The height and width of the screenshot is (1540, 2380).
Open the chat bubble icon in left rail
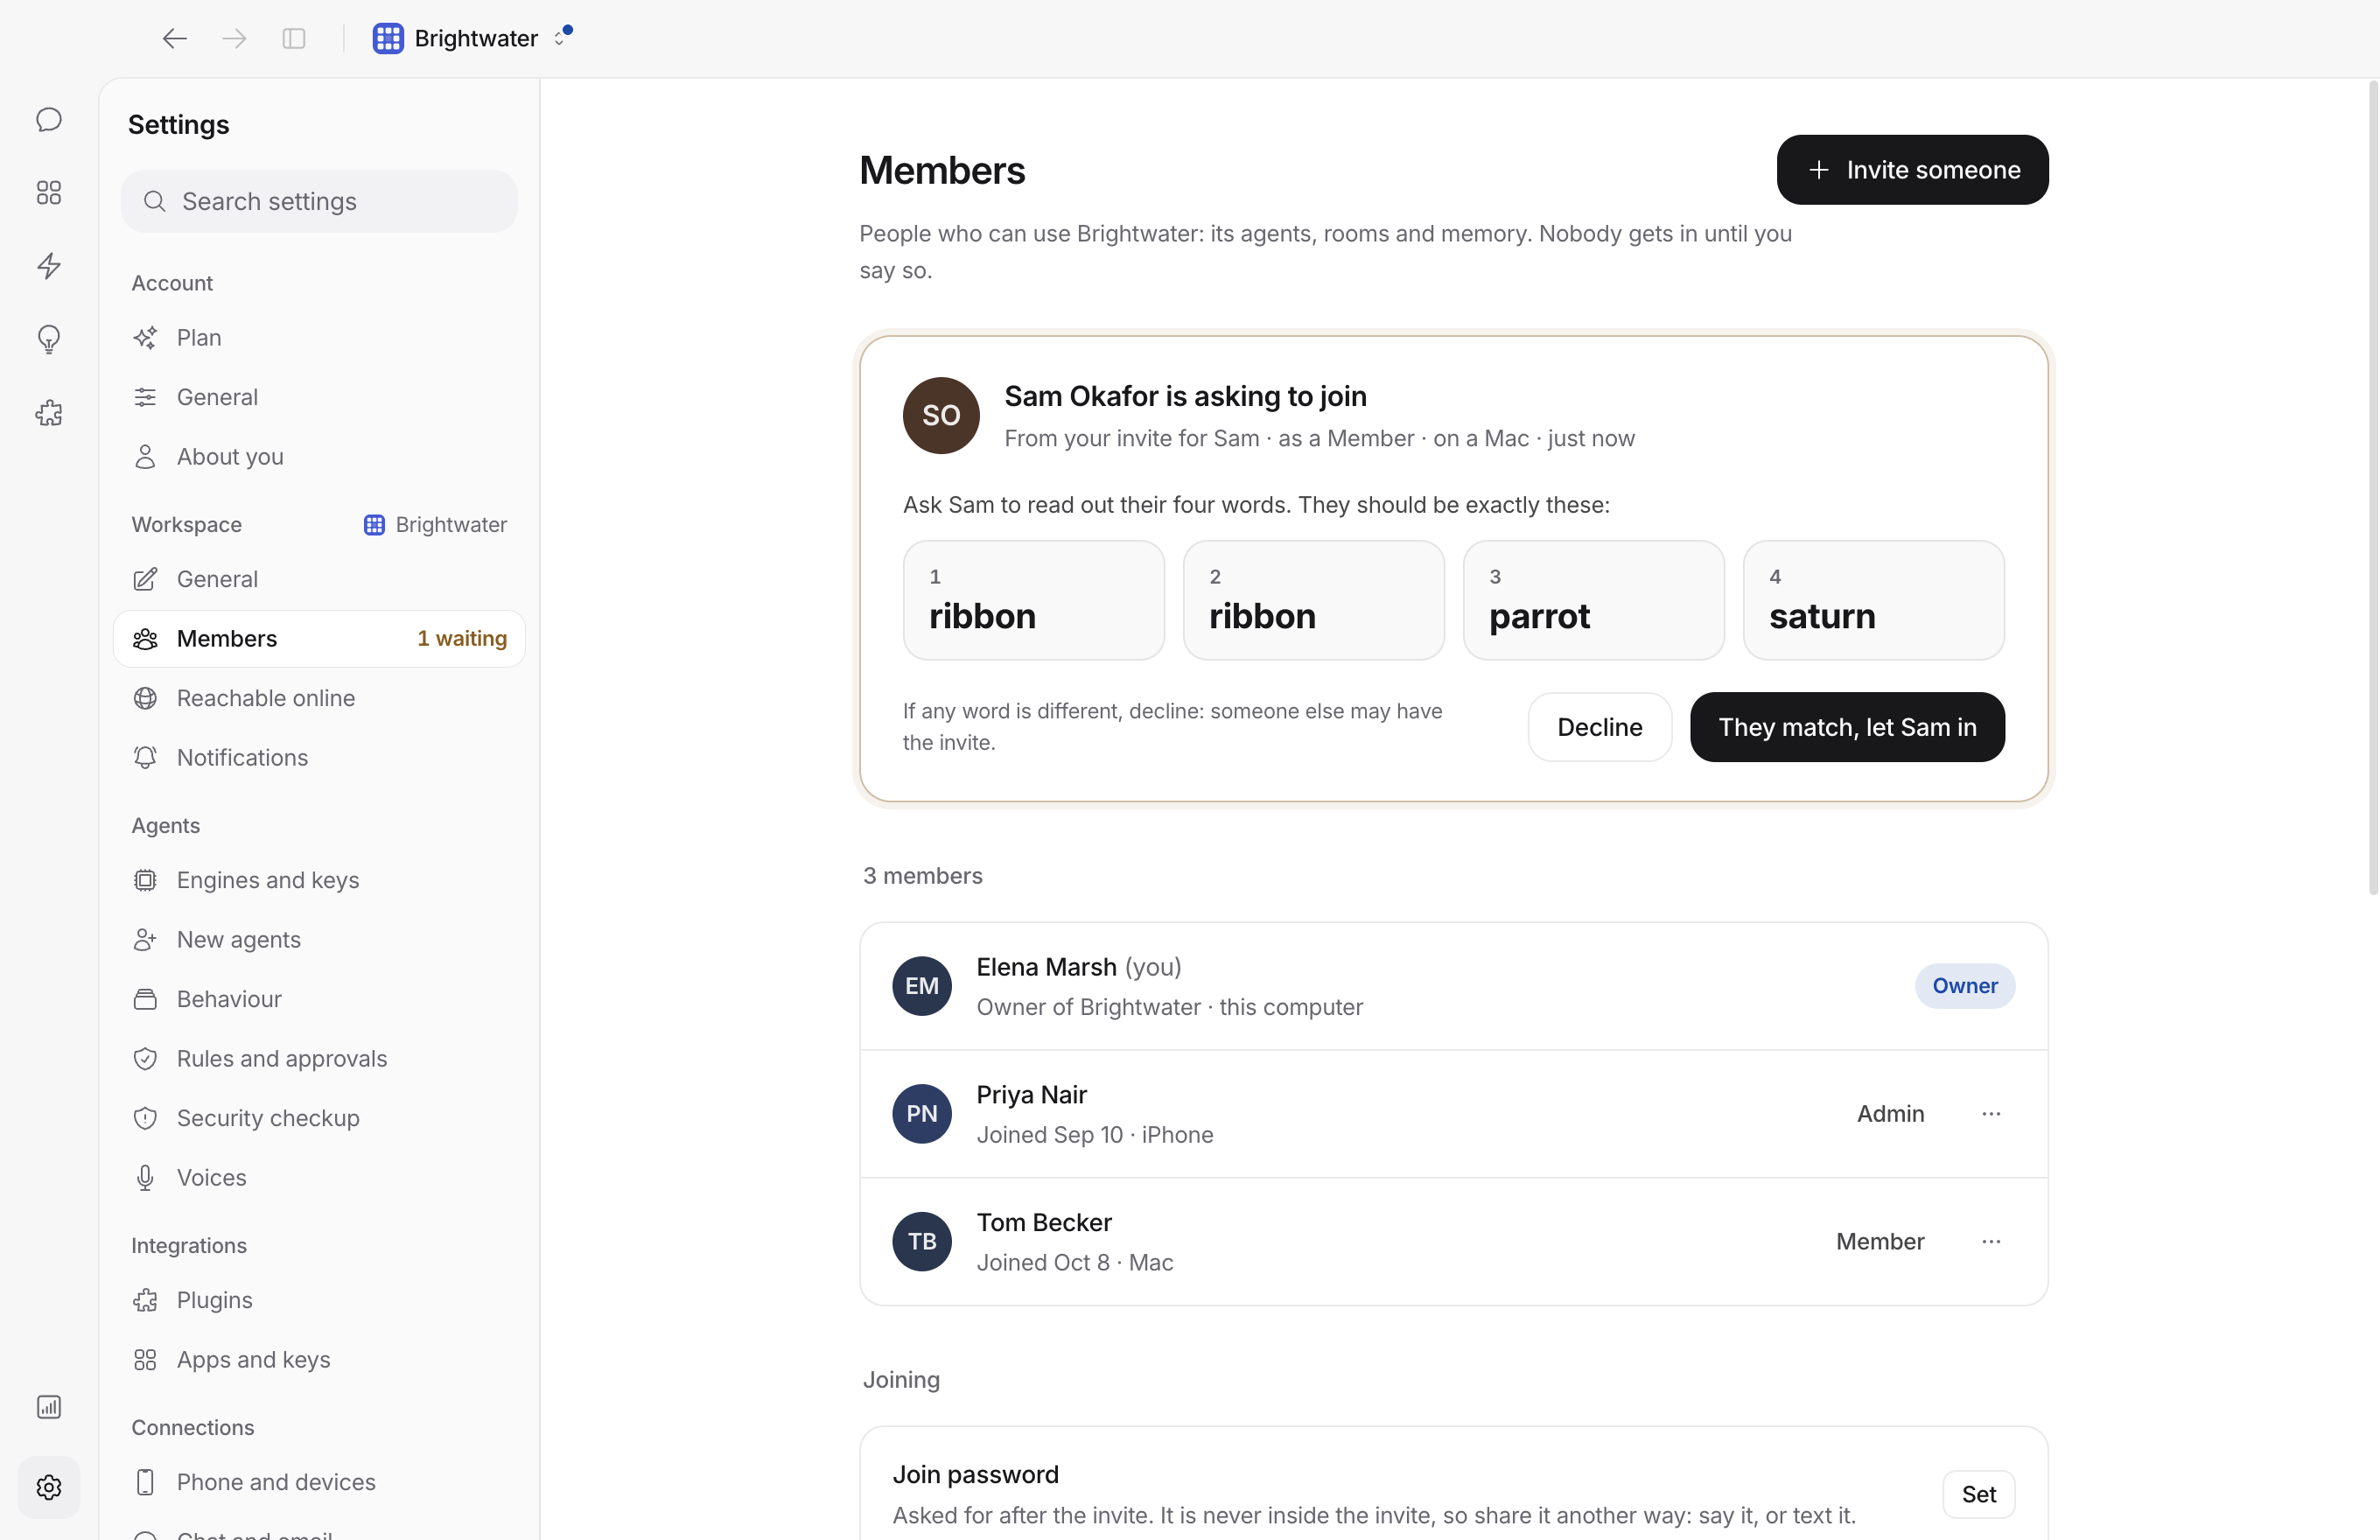tap(49, 119)
